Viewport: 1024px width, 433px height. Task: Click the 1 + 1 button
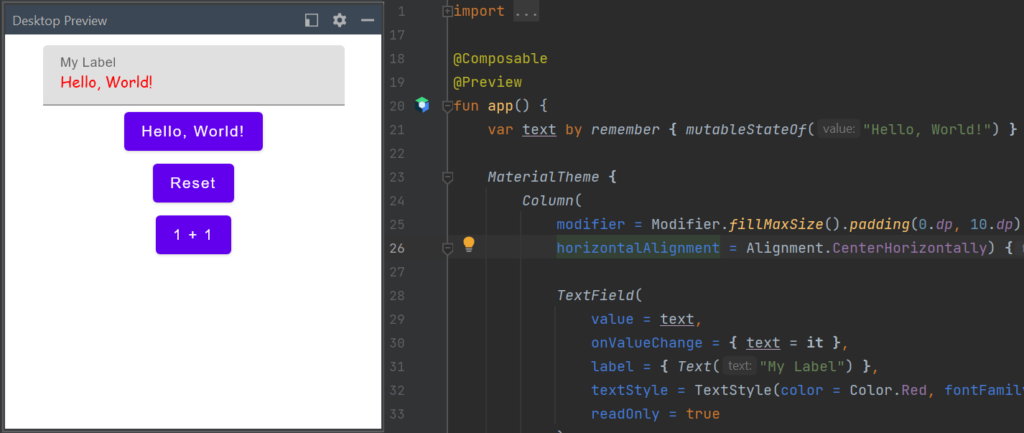(x=193, y=234)
